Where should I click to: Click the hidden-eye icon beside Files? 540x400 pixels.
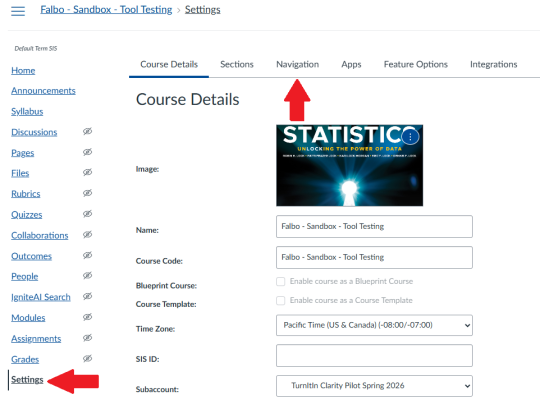(x=87, y=172)
